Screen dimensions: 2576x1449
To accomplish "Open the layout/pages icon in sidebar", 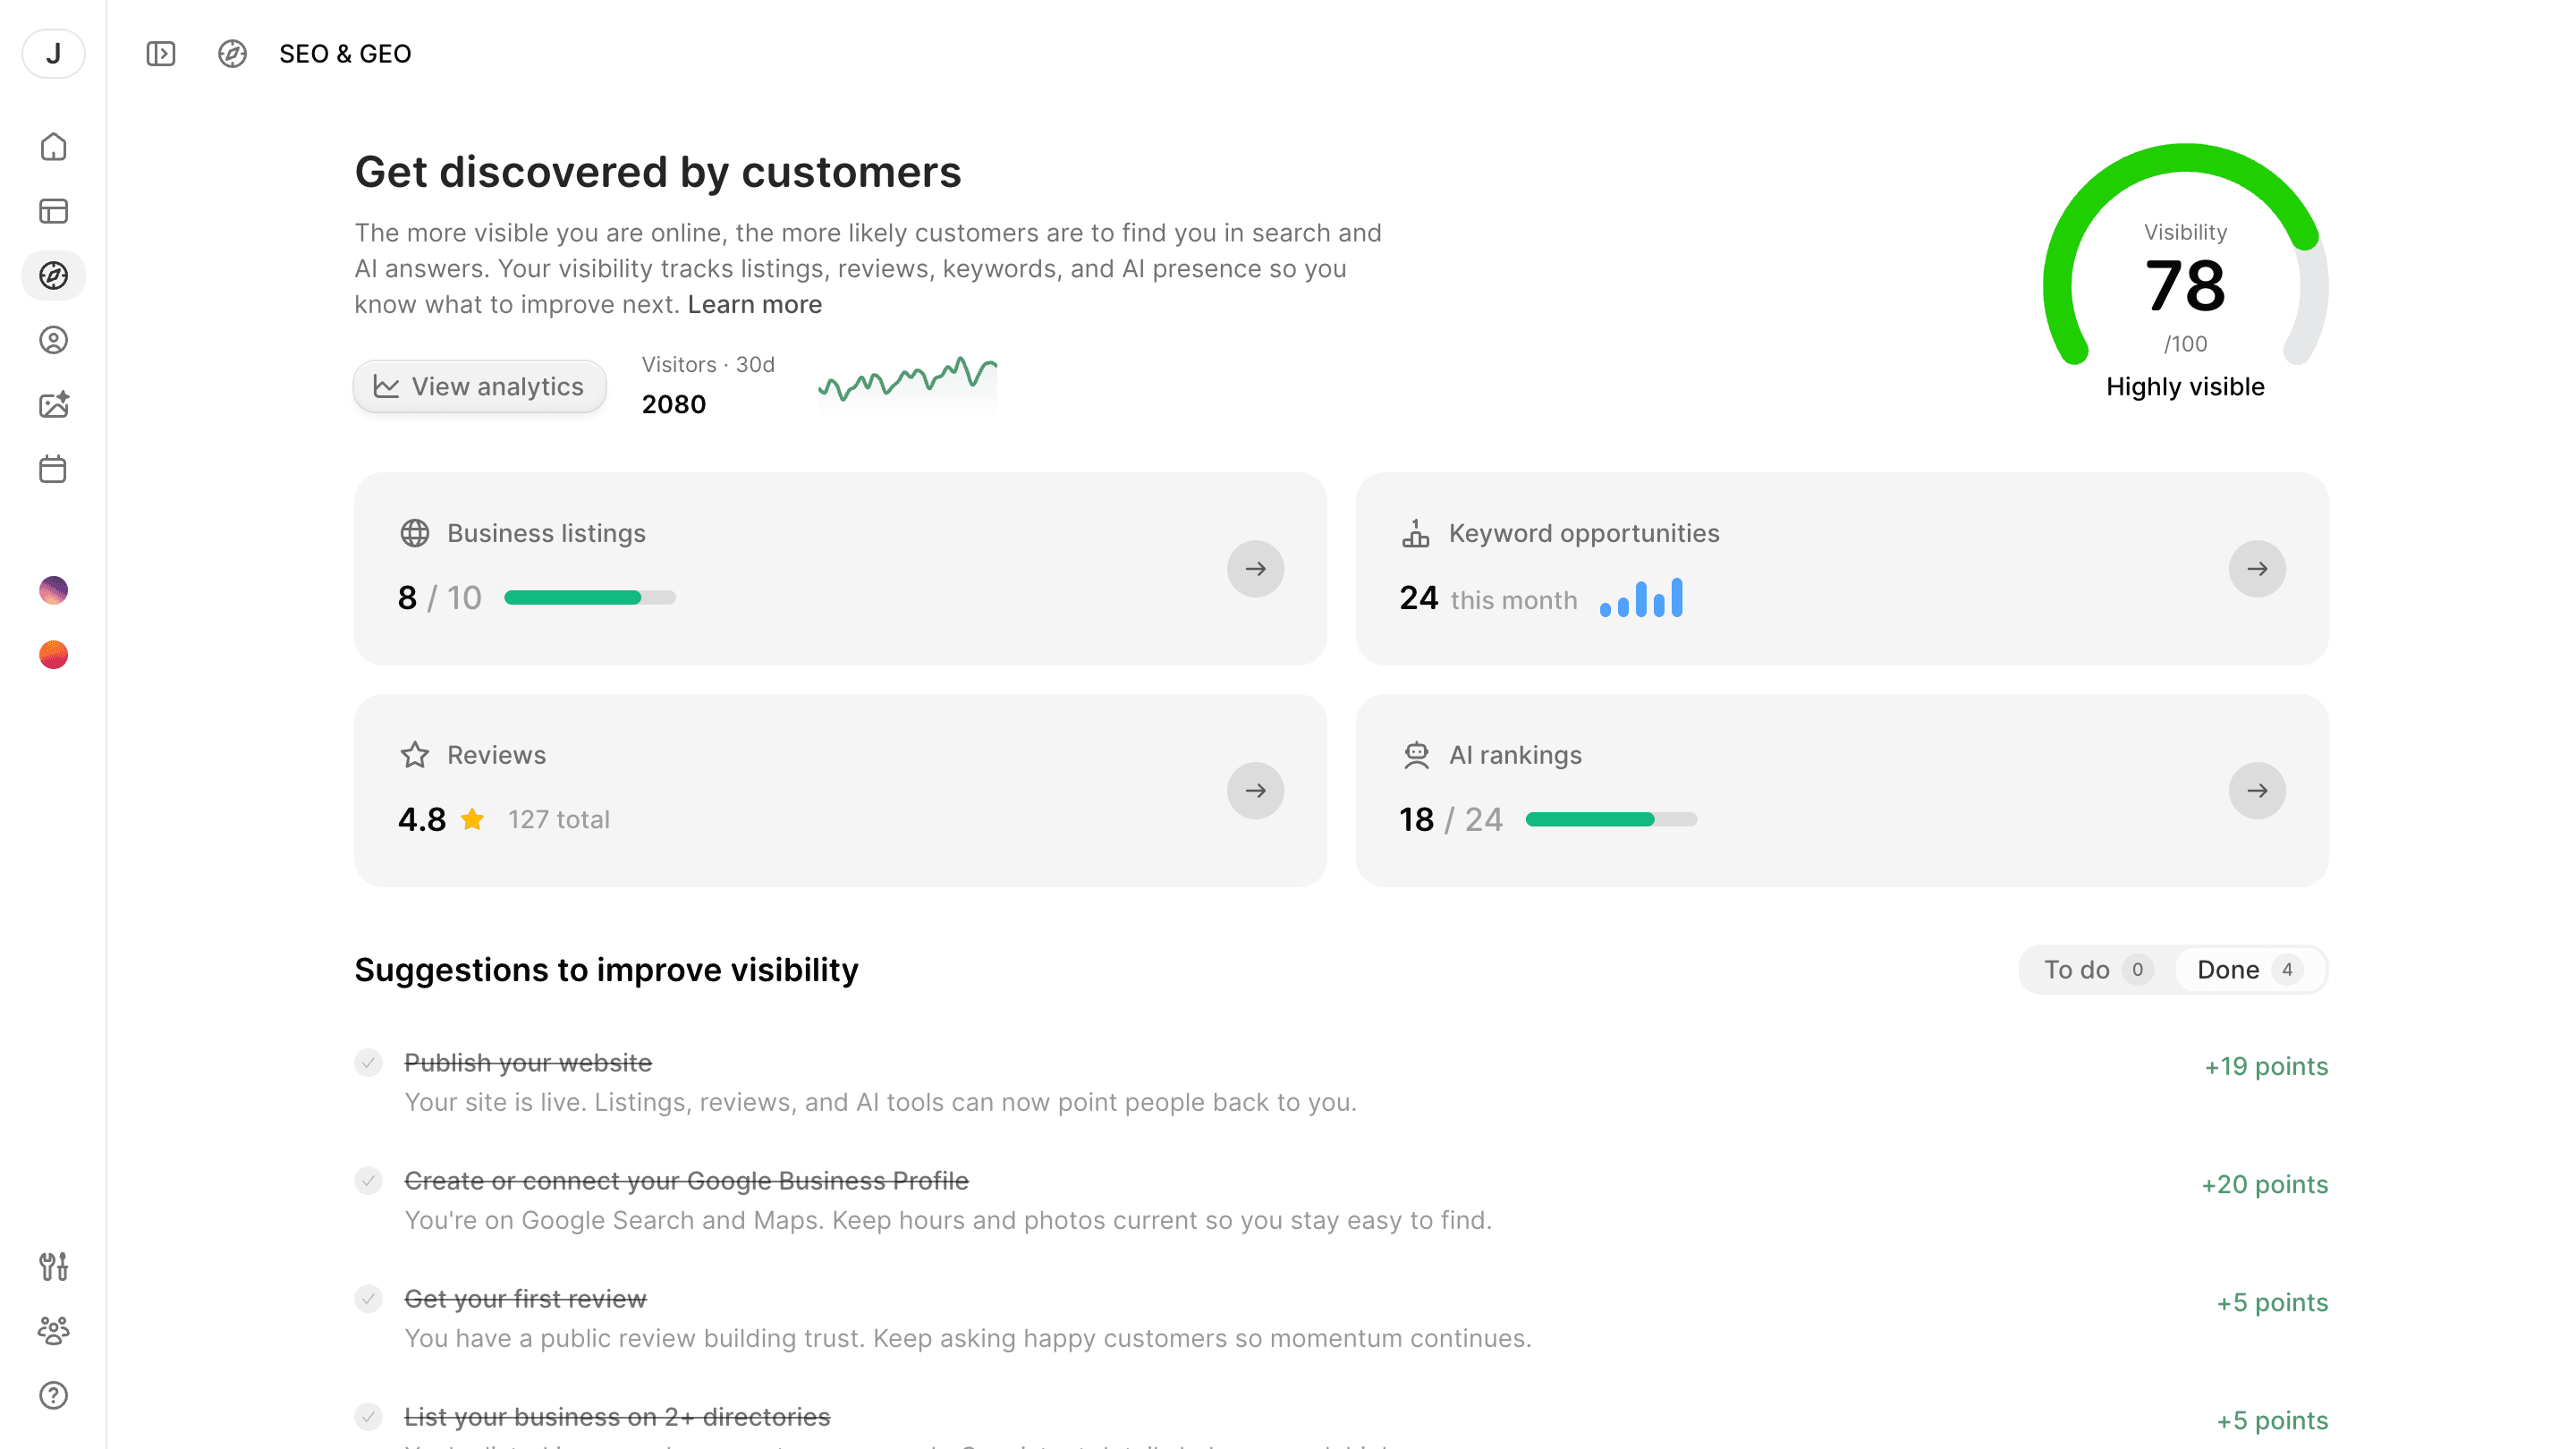I will pyautogui.click(x=53, y=211).
